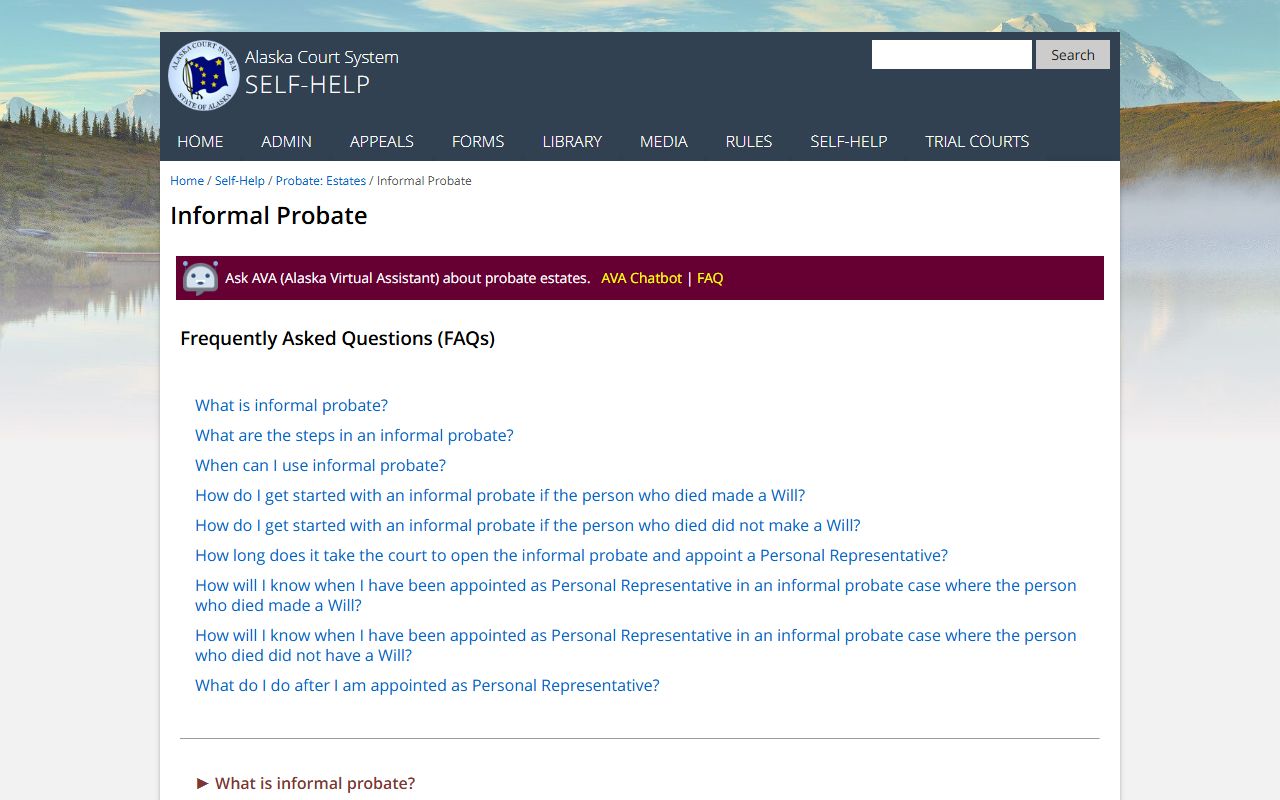1280x800 pixels.
Task: Select the MEDIA menu item
Action: point(664,141)
